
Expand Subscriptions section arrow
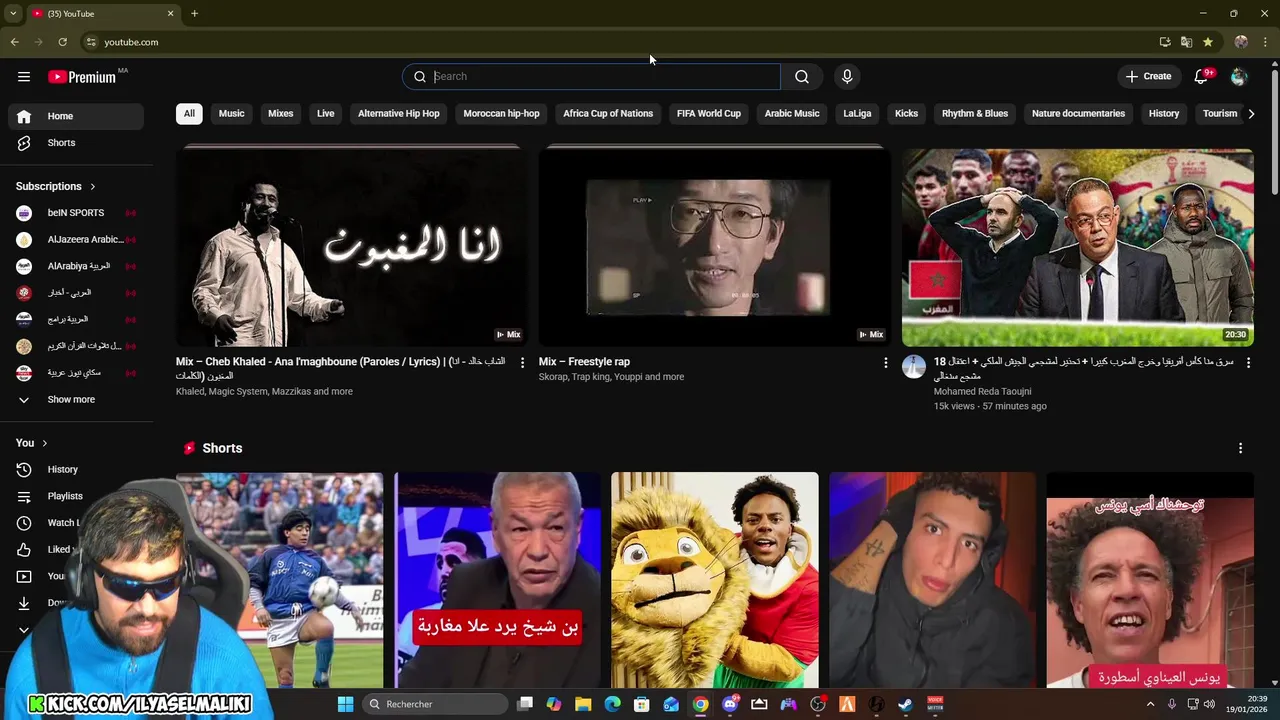pyautogui.click(x=92, y=186)
